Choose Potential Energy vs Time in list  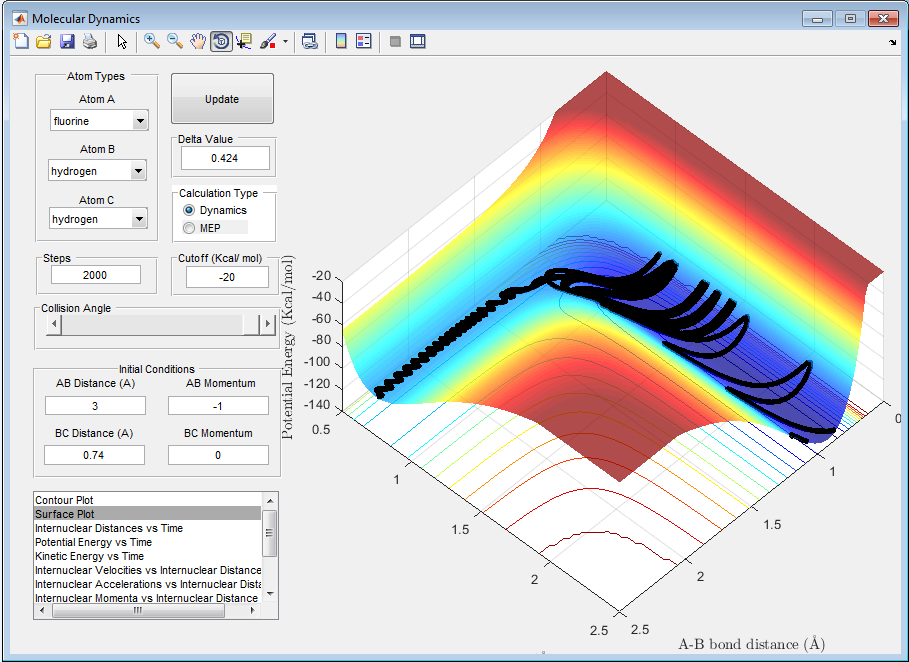click(x=93, y=542)
